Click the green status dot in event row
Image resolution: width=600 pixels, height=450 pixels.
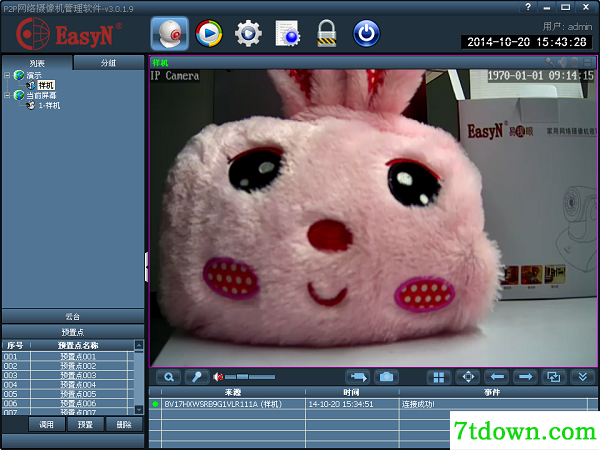[155, 404]
